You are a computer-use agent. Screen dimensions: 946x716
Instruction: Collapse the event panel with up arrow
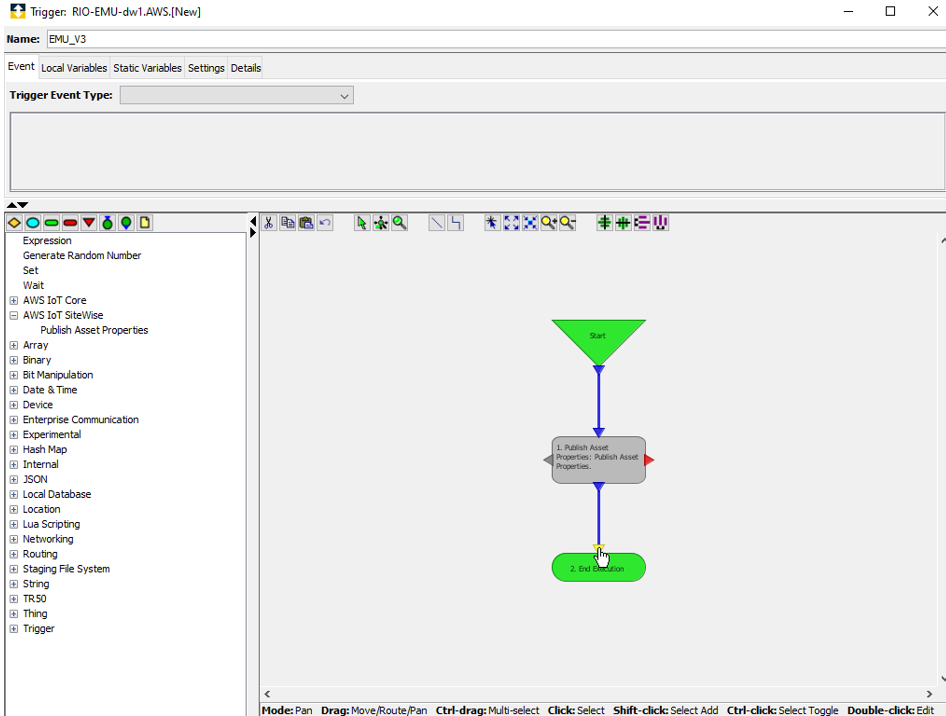tap(11, 205)
